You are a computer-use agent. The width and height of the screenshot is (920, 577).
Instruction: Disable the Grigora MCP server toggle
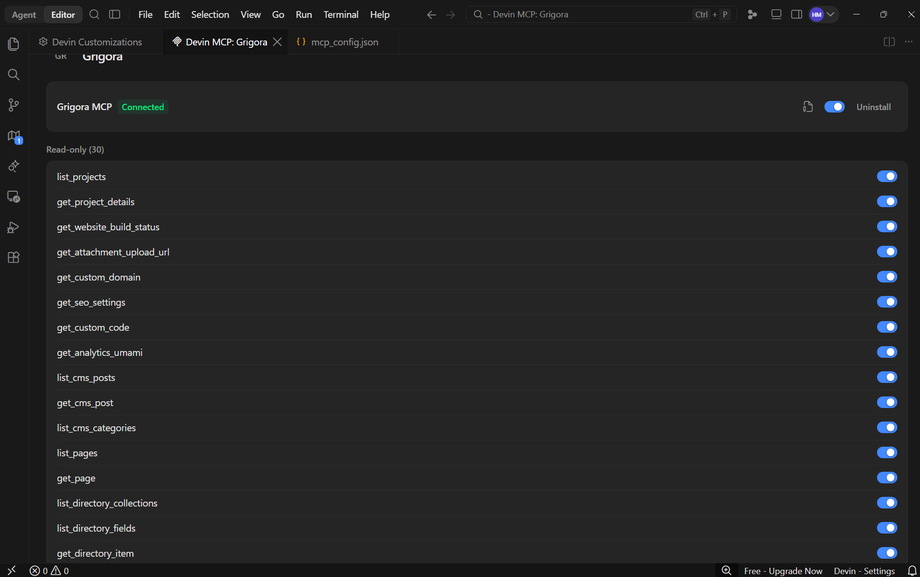[834, 107]
